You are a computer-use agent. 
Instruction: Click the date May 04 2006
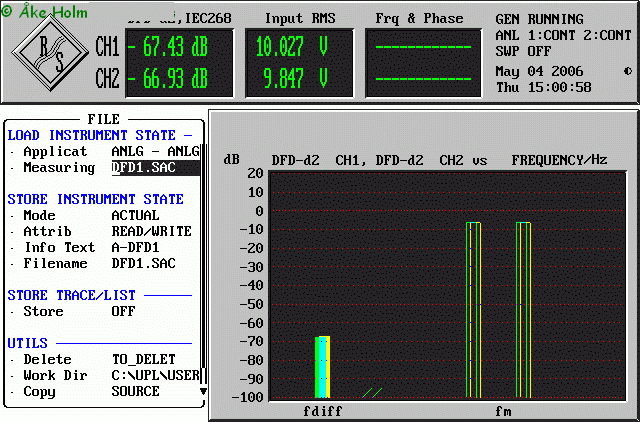(x=539, y=71)
